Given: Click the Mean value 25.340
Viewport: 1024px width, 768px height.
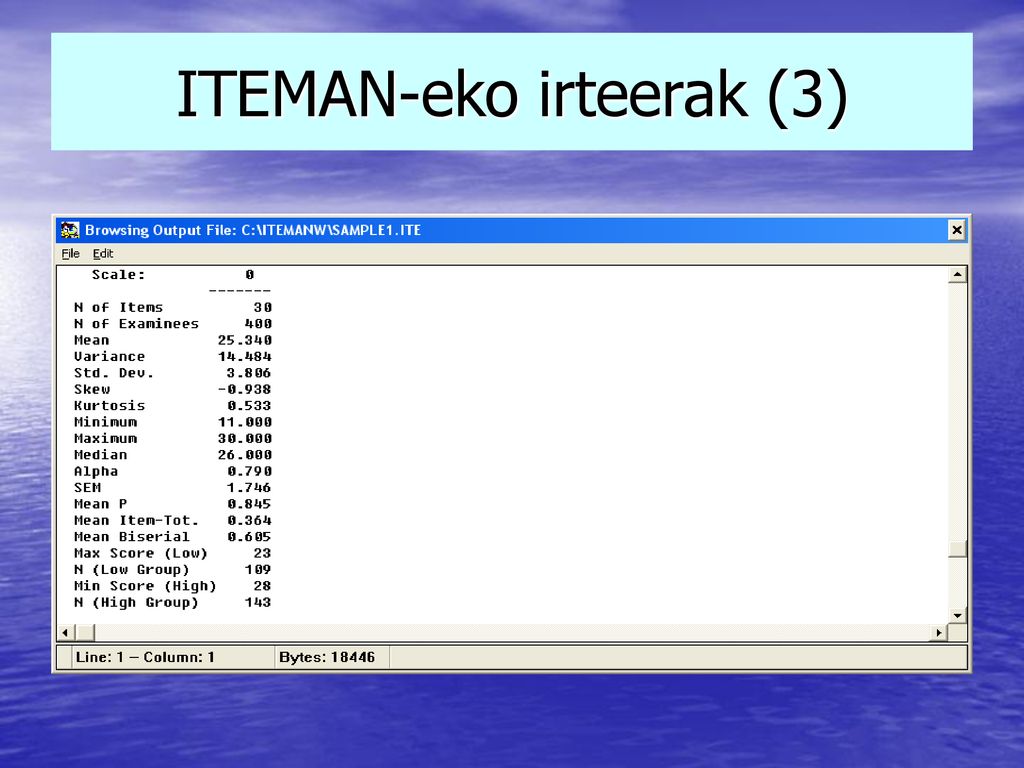Looking at the screenshot, I should [x=245, y=340].
